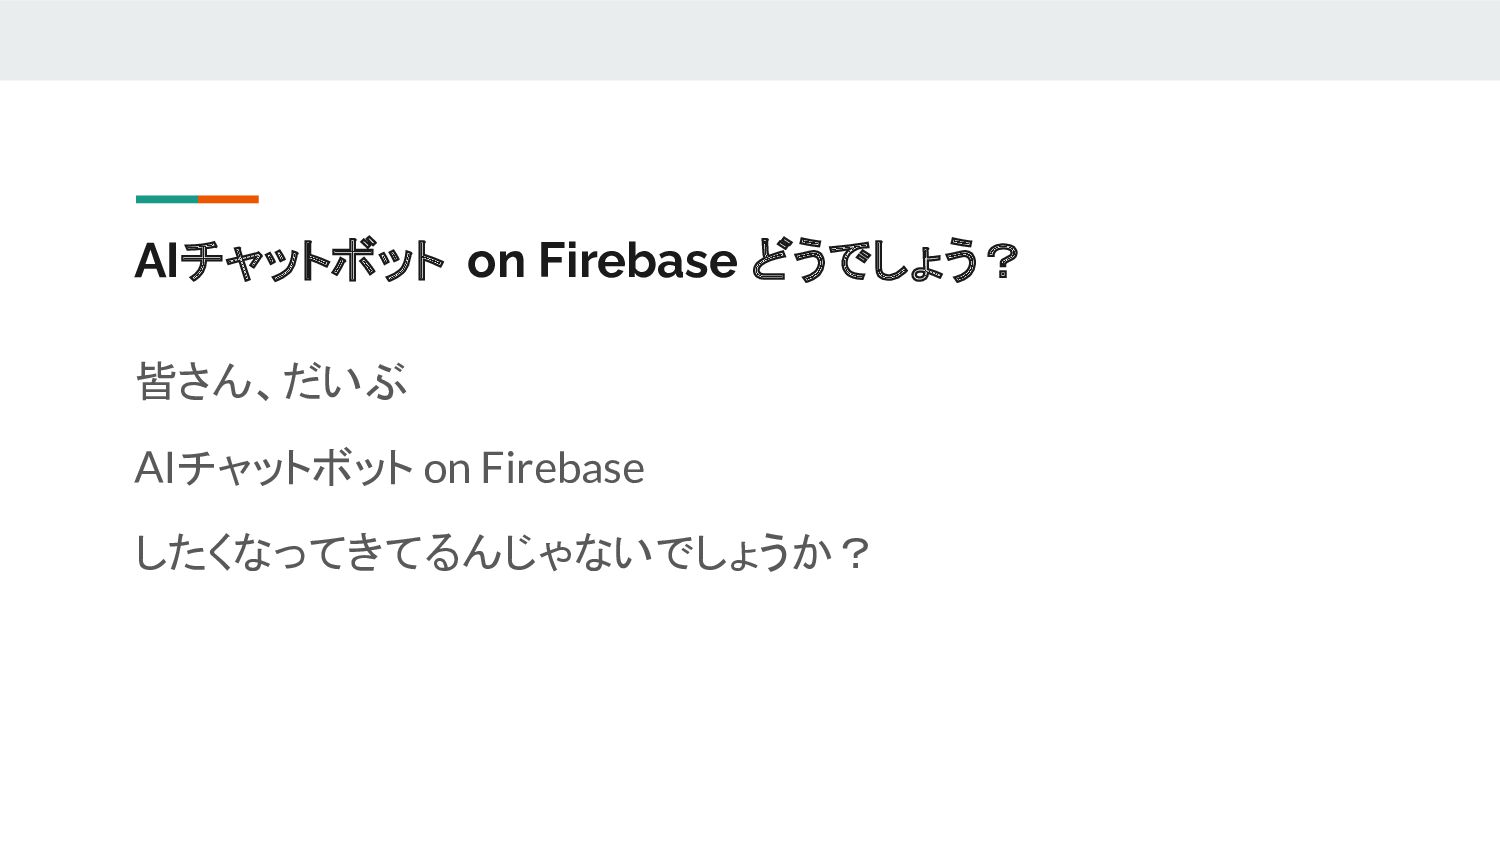Click the question mark ending the title
The height and width of the screenshot is (844, 1500).
click(x=1001, y=262)
